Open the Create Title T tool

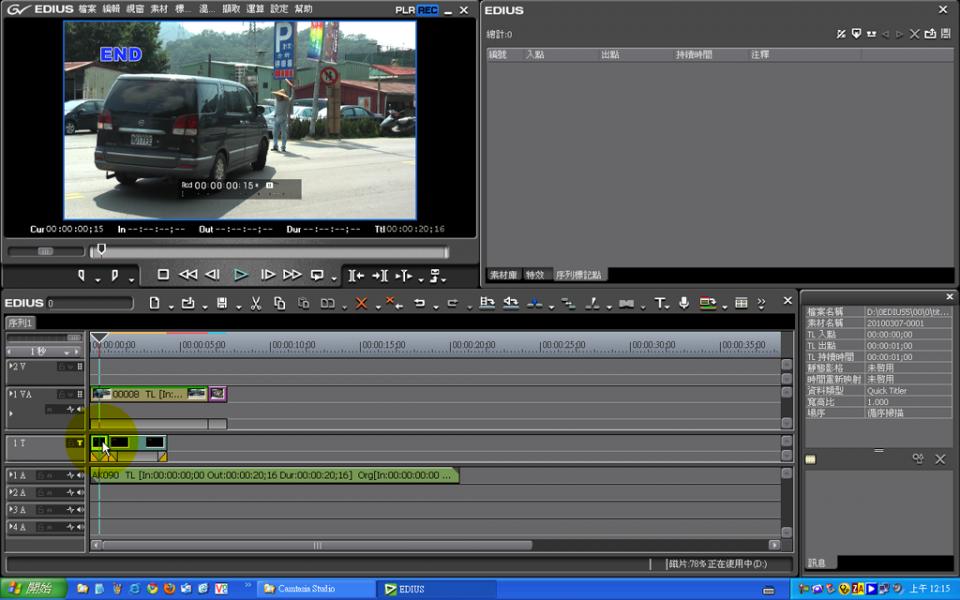click(659, 303)
